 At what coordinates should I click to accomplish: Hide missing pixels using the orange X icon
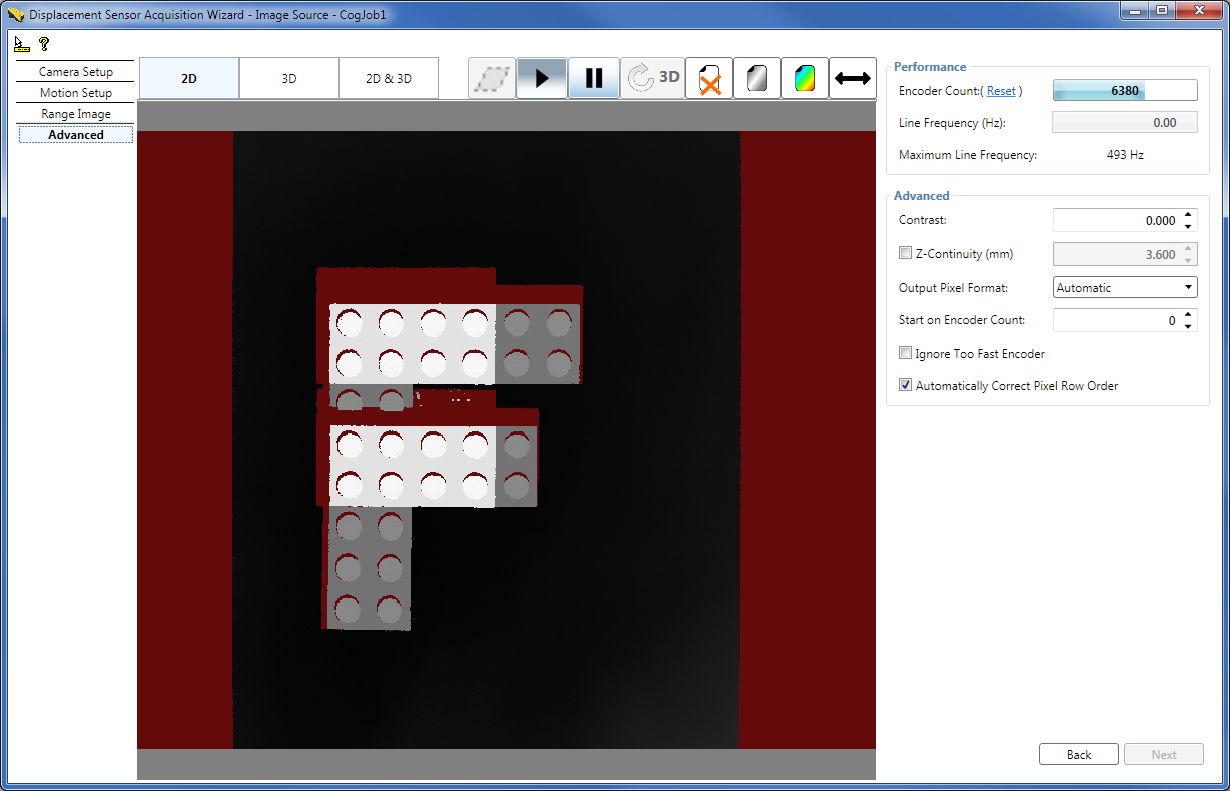[708, 78]
